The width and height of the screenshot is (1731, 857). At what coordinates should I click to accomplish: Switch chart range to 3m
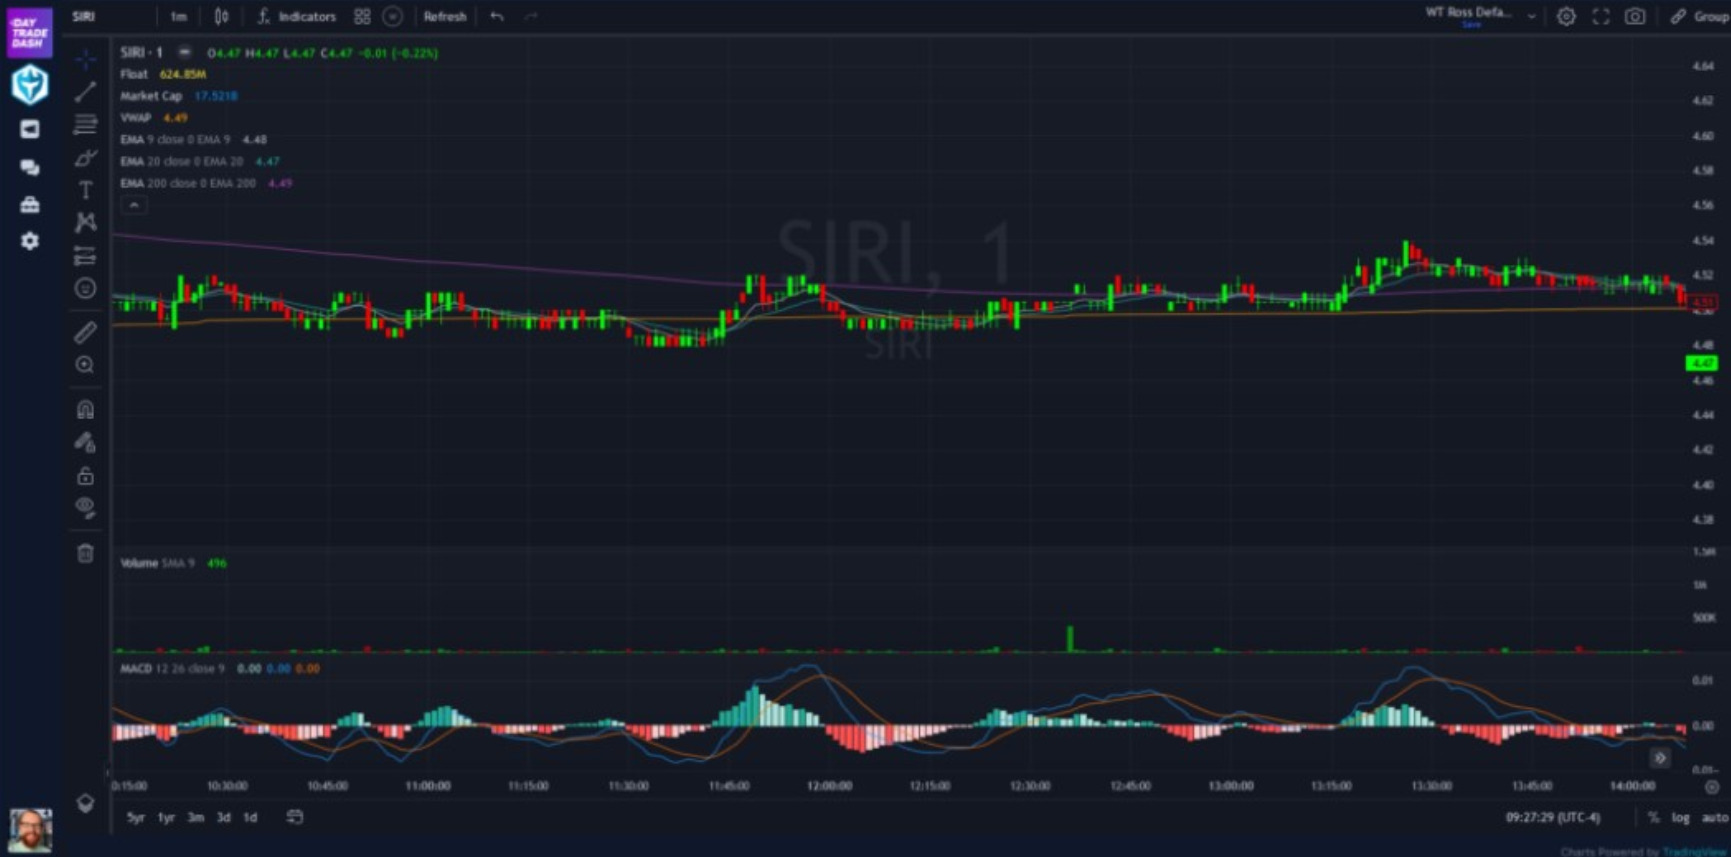(196, 817)
